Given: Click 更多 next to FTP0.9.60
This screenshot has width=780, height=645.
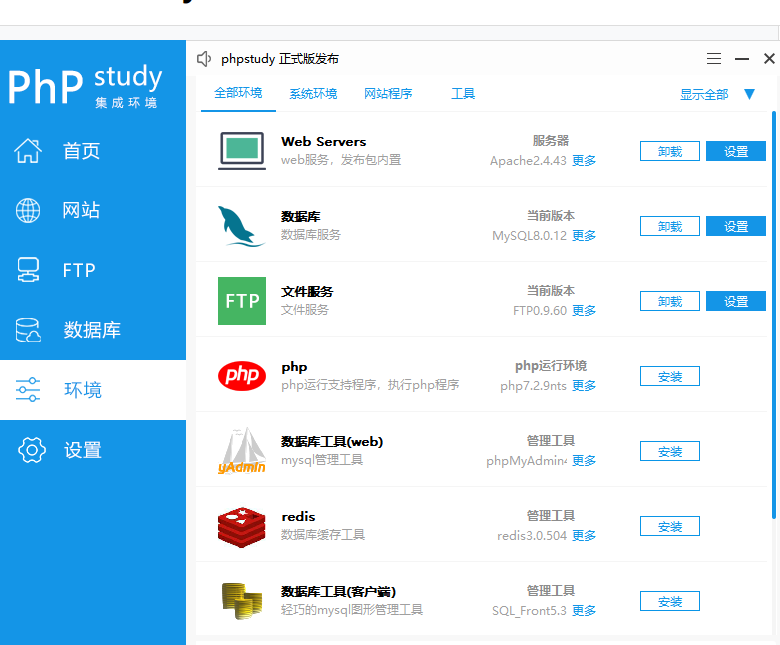Looking at the screenshot, I should pos(584,311).
